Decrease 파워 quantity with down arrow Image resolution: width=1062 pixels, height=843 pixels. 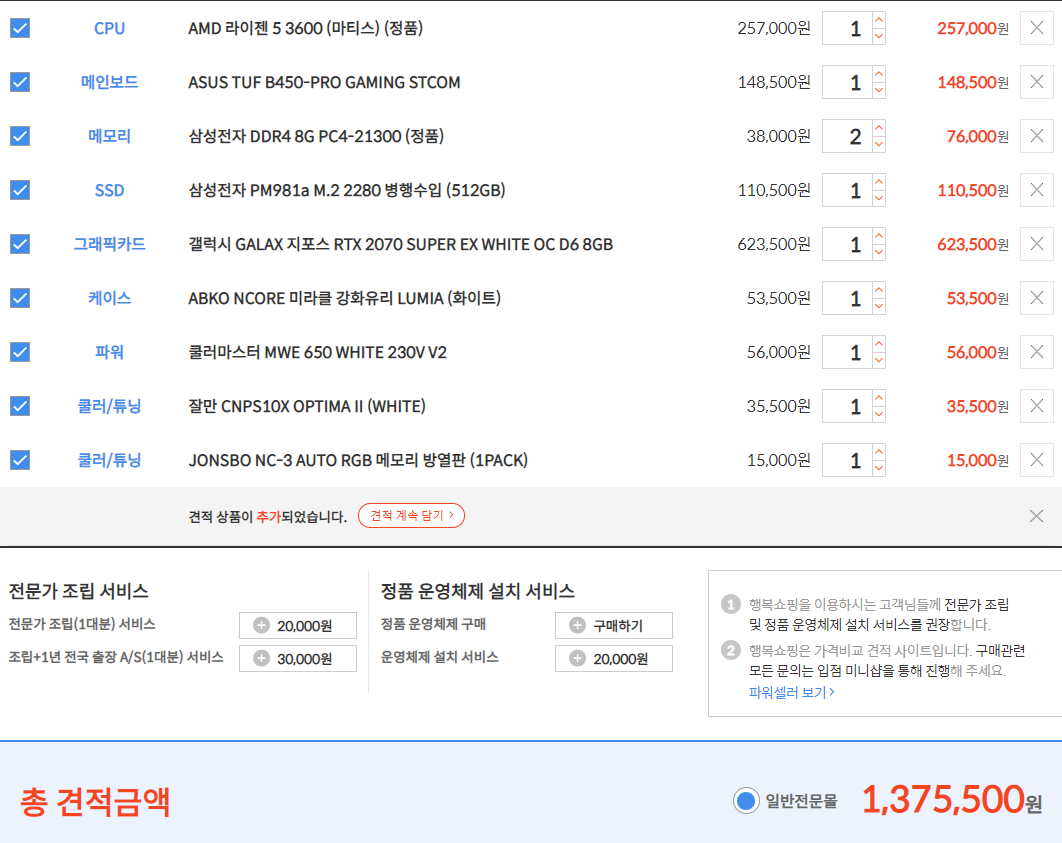[878, 360]
